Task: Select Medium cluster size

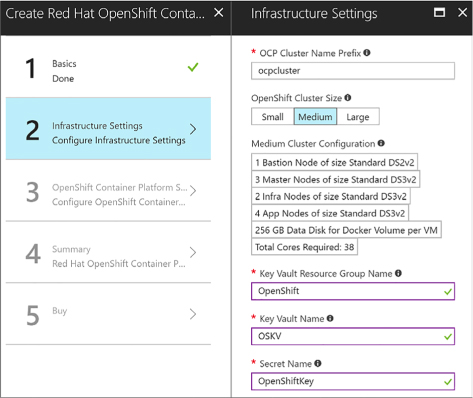Action: [x=315, y=117]
